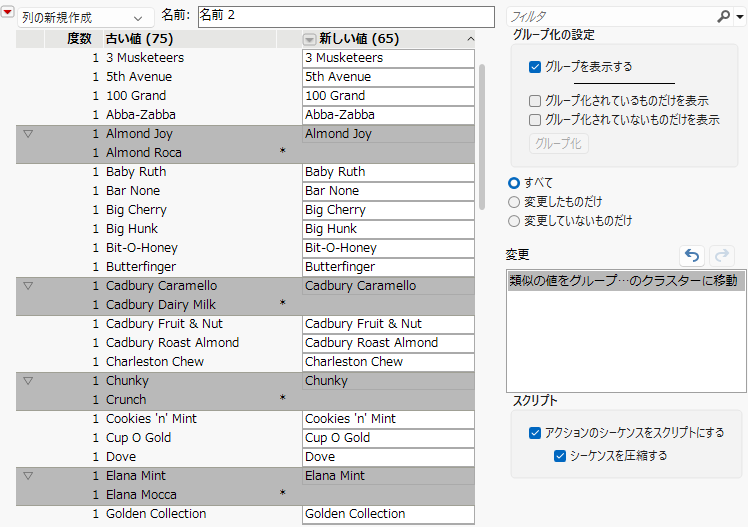Viewport: 748px width, 527px height.
Task: Edit new value field for Butterfinger
Action: point(388,267)
